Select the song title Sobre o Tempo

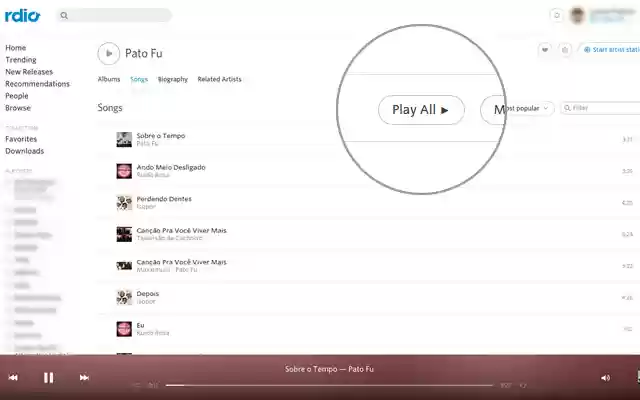pos(161,136)
